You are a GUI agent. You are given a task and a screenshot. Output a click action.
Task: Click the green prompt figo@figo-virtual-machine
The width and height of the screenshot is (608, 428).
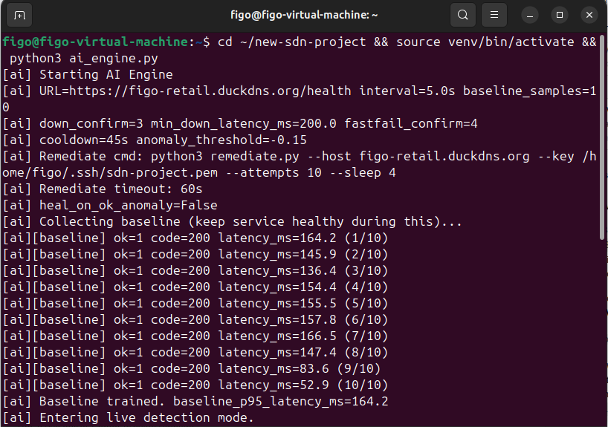[95, 42]
